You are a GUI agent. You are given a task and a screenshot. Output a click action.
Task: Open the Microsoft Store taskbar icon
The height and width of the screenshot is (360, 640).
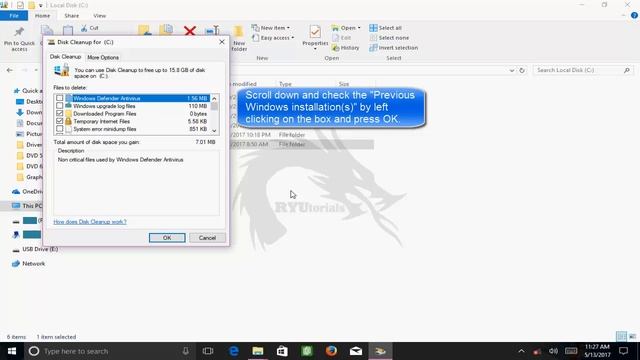(x=282, y=351)
